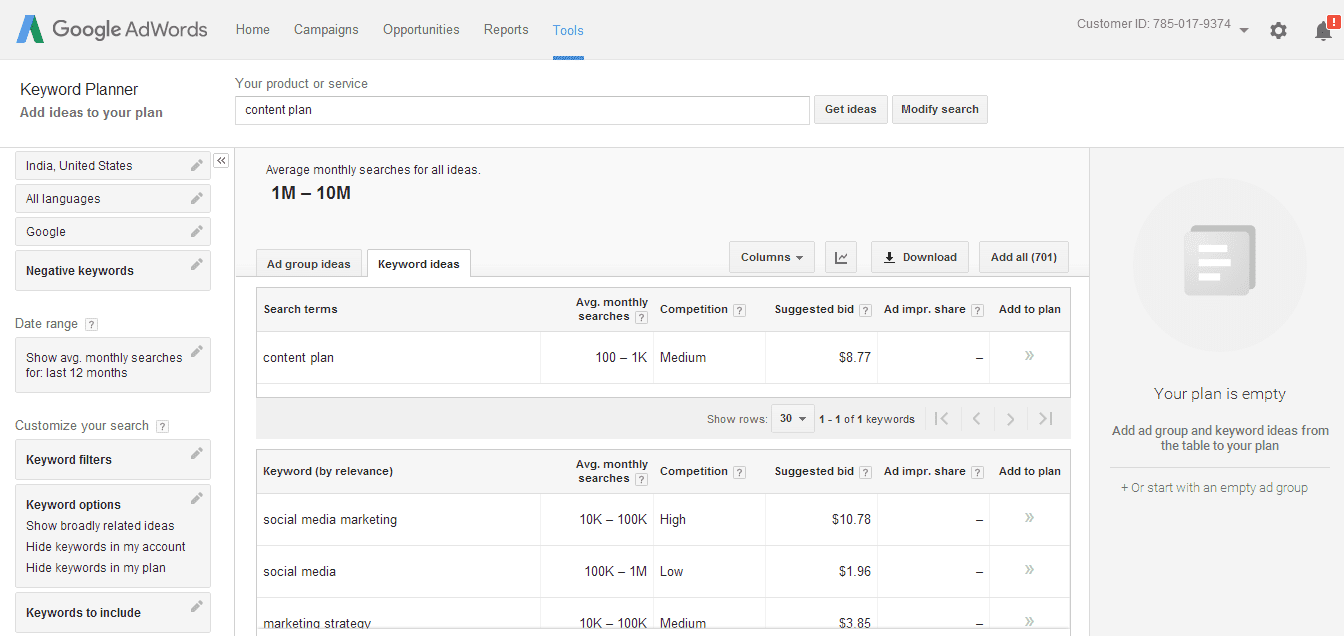Edit Negative keywords
The image size is (1344, 636).
(x=197, y=264)
